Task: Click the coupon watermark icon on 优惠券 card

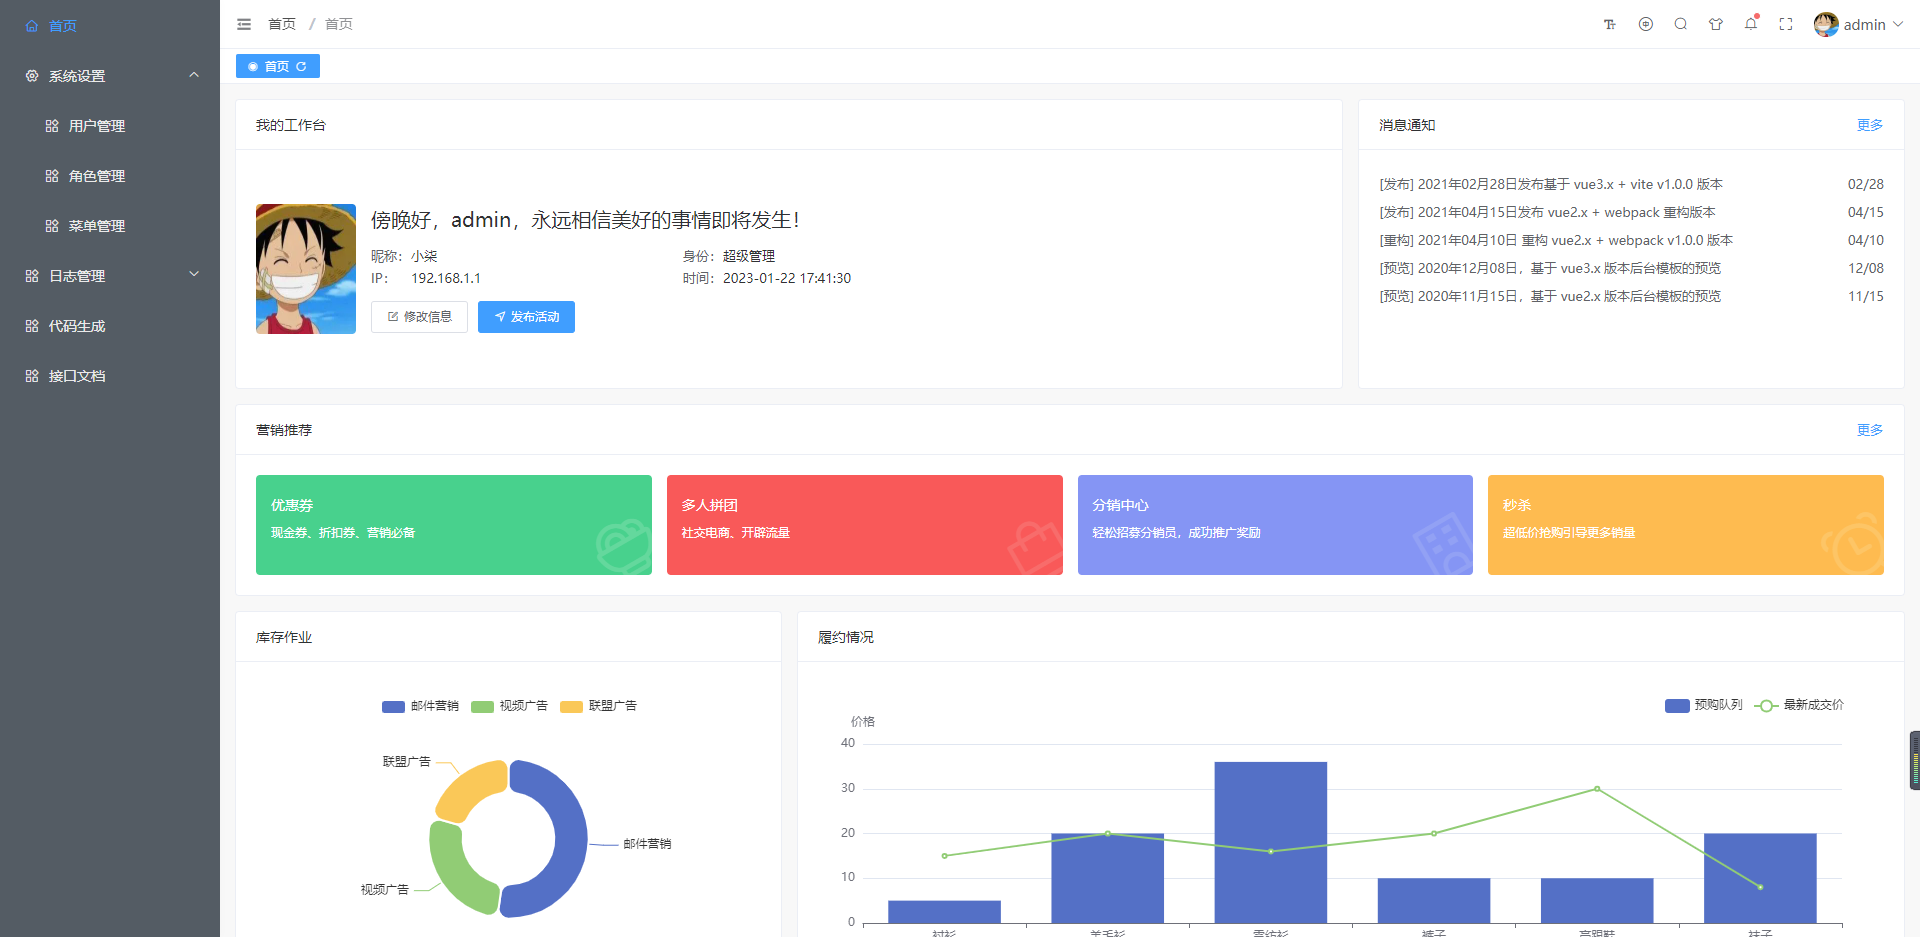Action: [x=624, y=546]
